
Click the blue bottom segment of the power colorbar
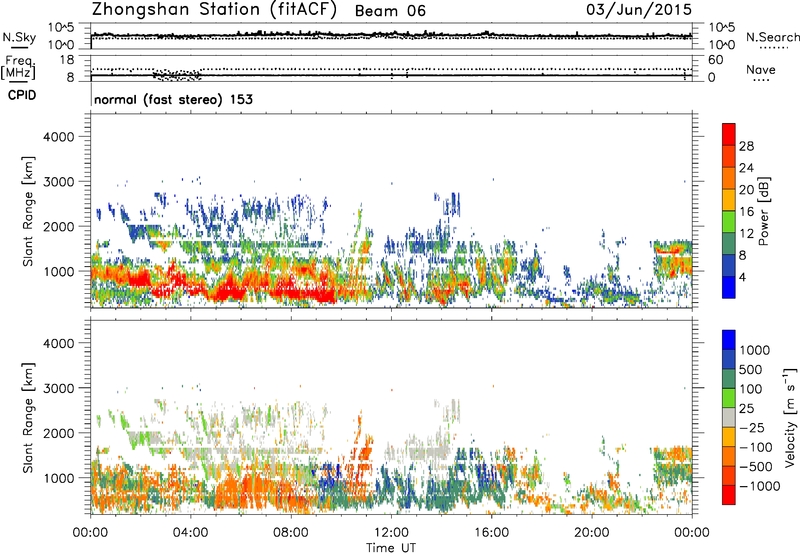click(729, 287)
